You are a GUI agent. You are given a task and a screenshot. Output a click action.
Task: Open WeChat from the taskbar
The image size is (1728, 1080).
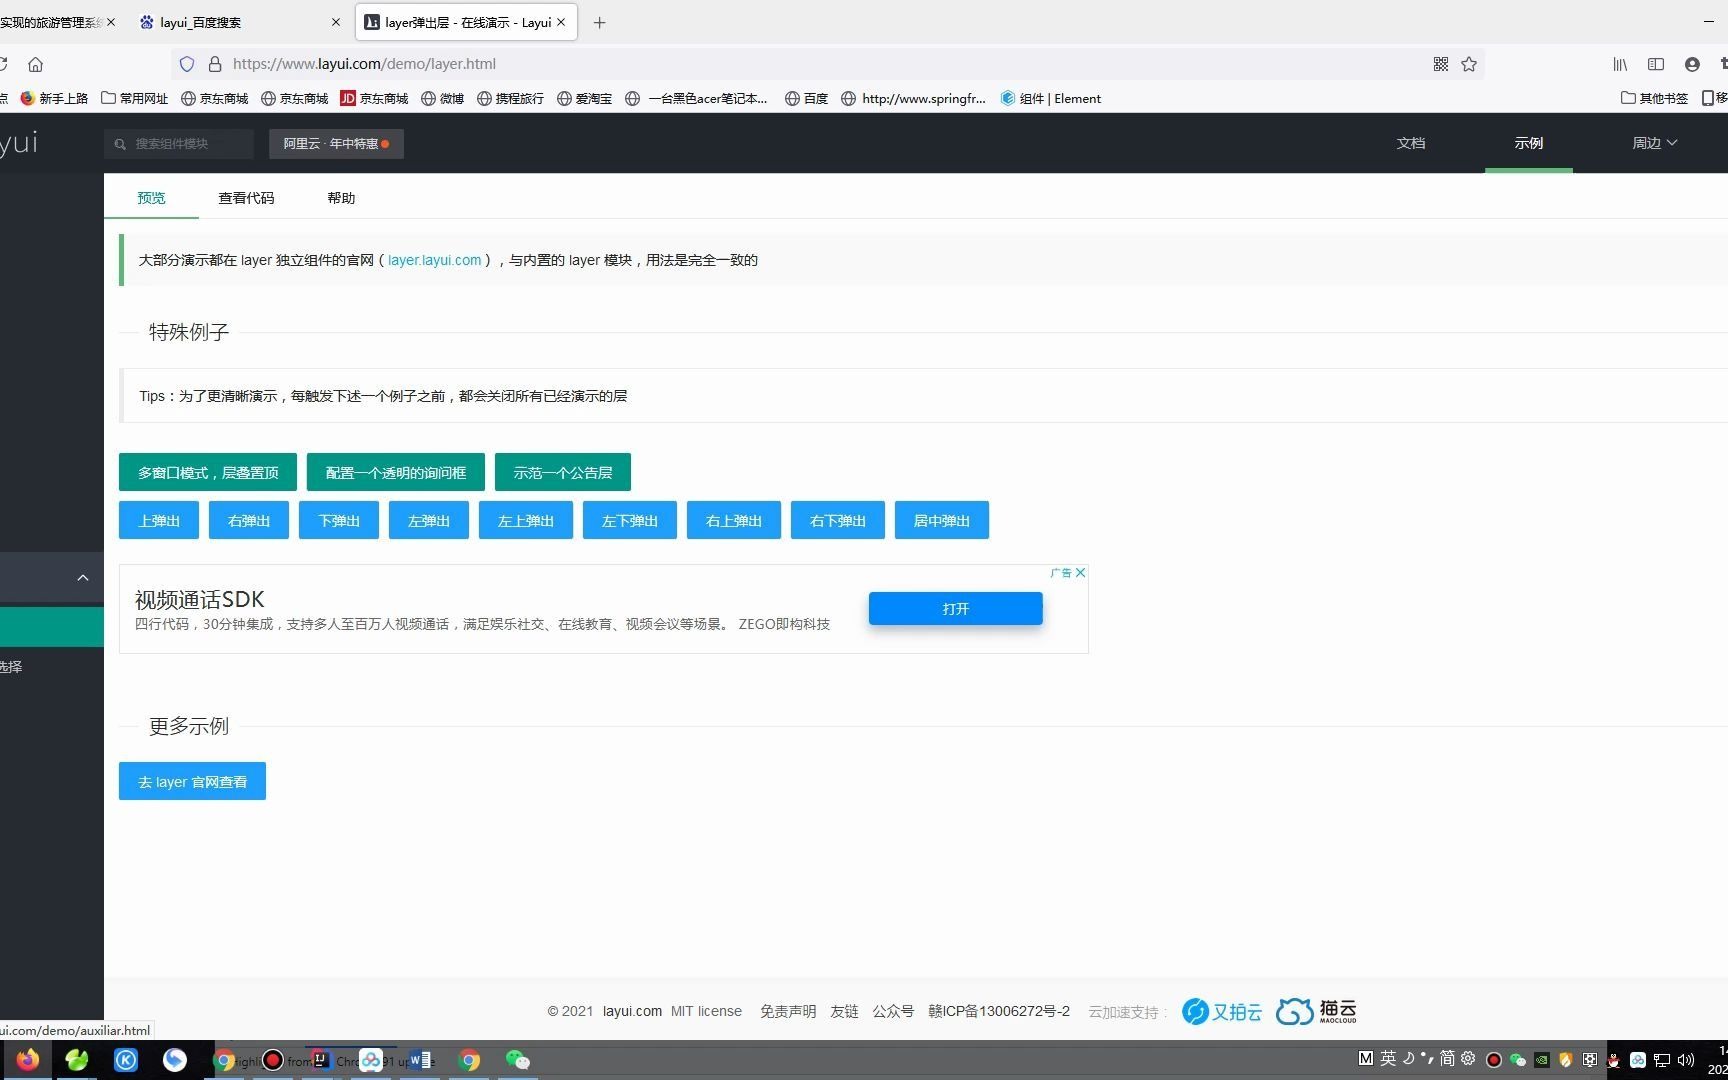coord(517,1060)
